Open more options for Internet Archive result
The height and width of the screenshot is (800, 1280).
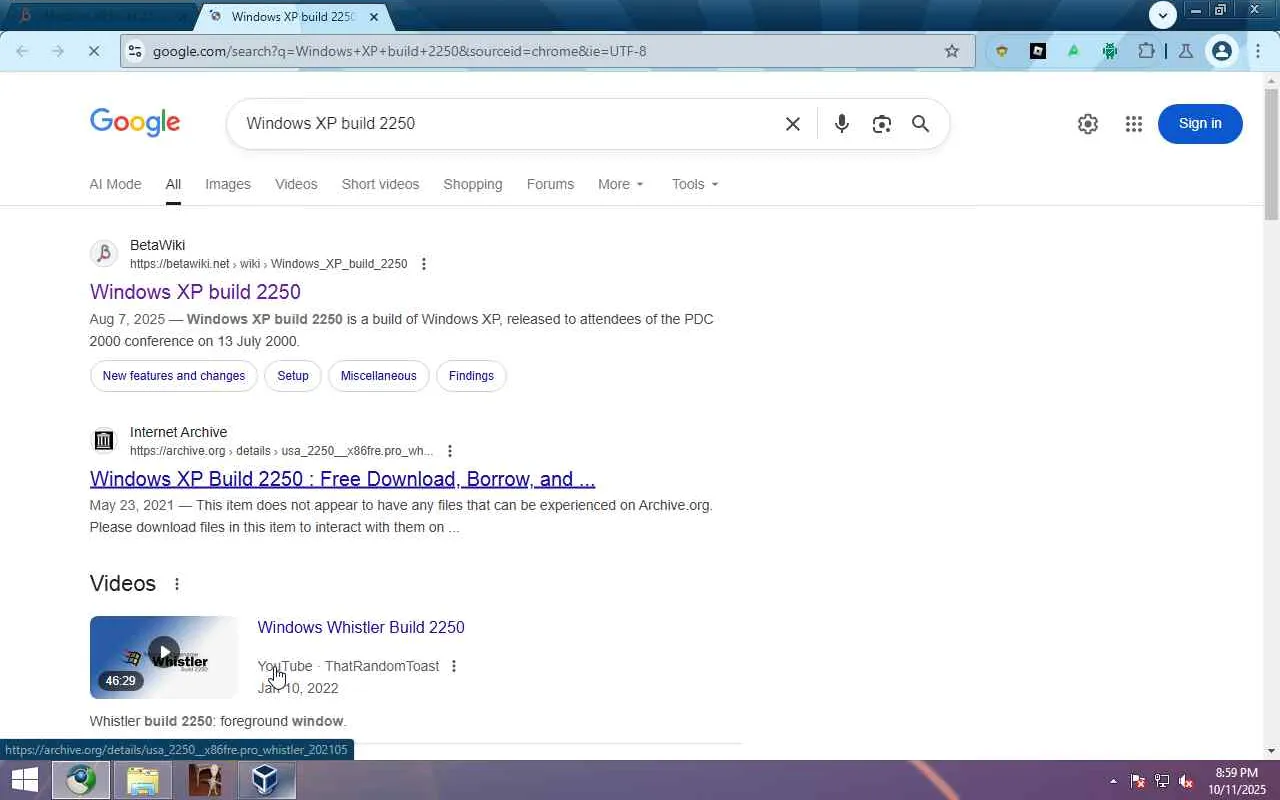(450, 451)
